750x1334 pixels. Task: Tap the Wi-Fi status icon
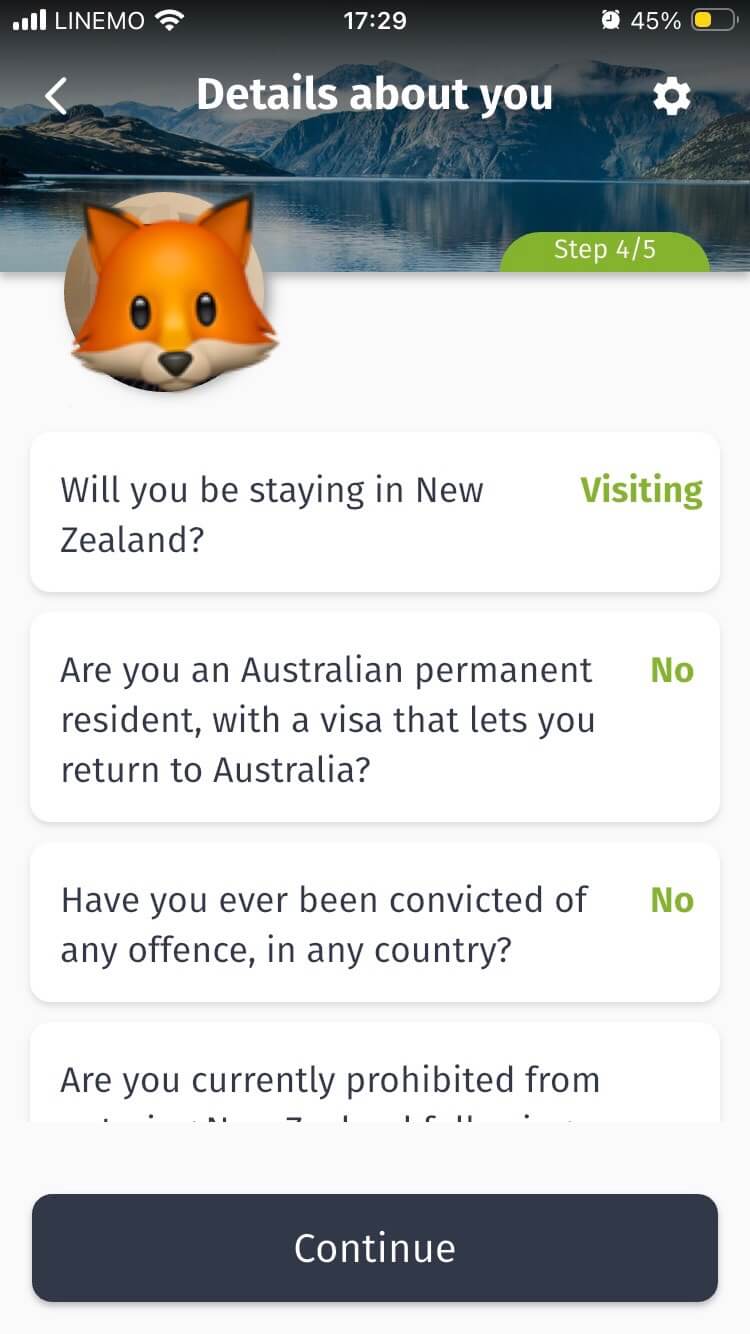(171, 20)
